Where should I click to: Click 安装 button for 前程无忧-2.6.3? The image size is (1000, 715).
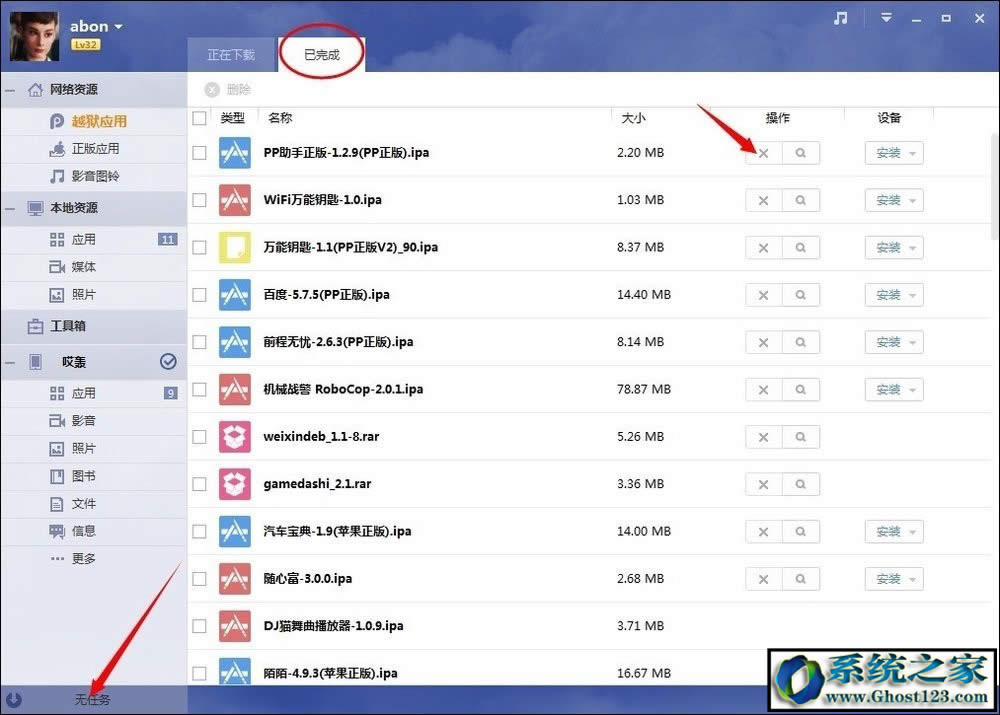coord(887,342)
